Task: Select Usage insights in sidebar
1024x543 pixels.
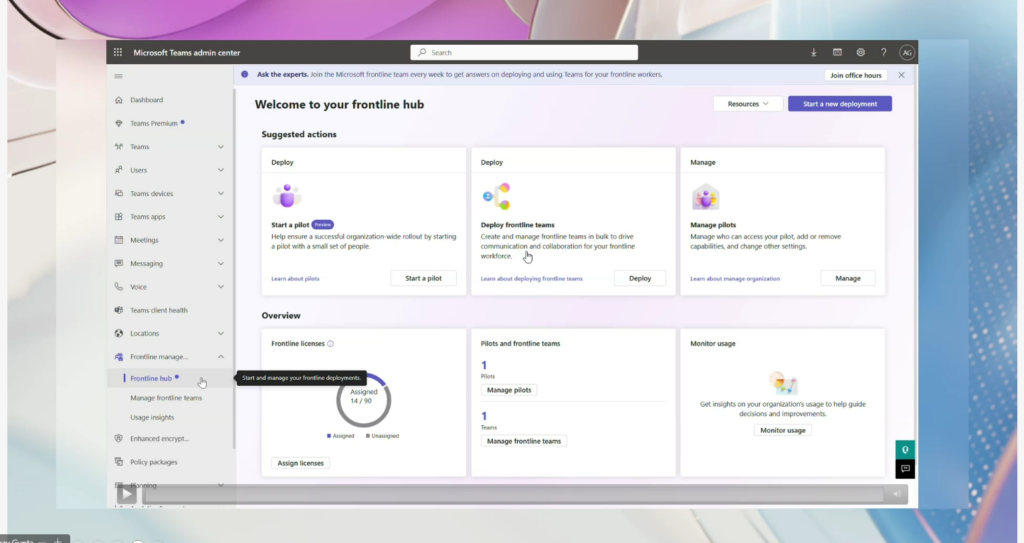Action: click(x=152, y=418)
